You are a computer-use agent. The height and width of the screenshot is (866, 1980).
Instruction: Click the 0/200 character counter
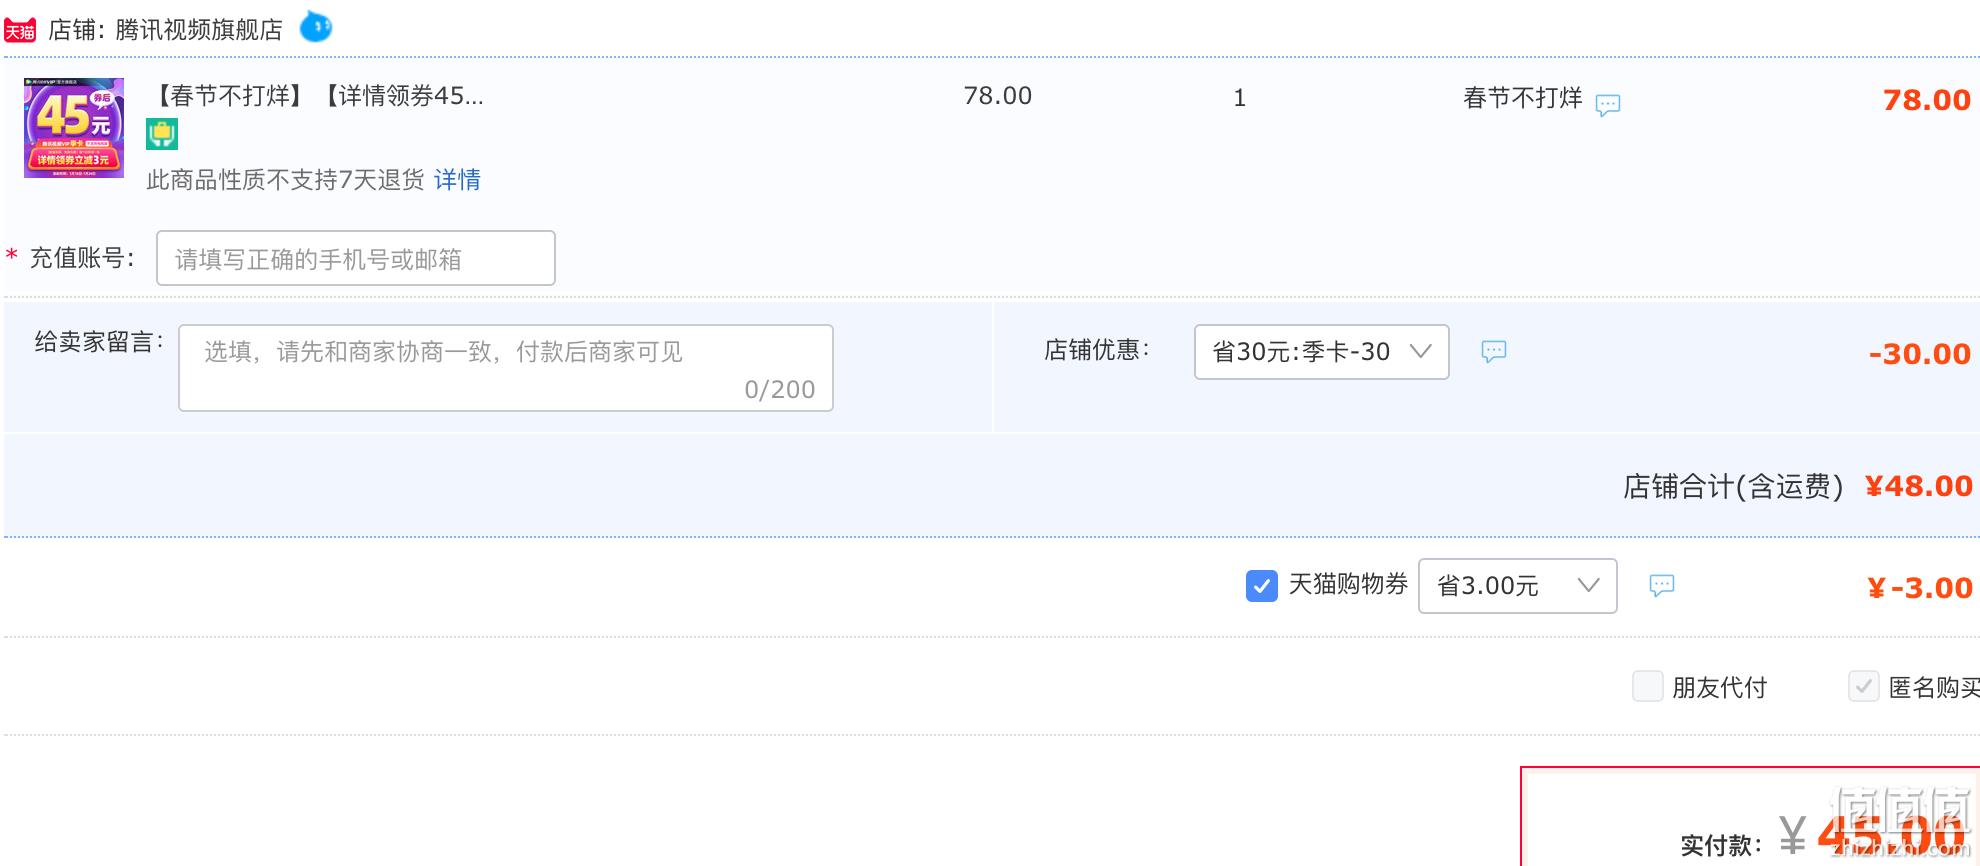click(780, 390)
